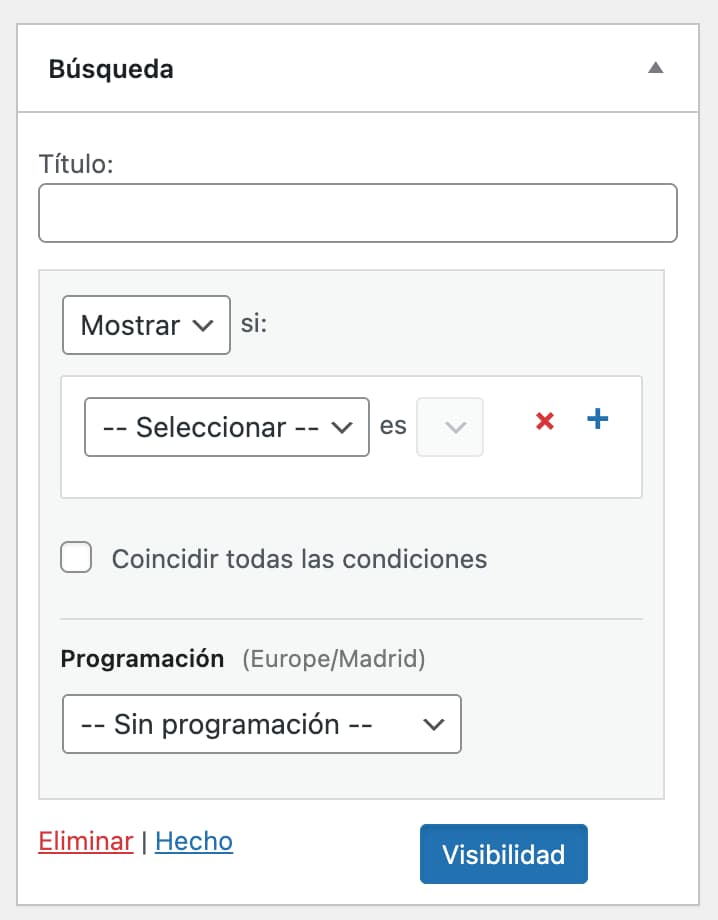The image size is (718, 920).
Task: Click the Coincidir todas las condiciones checkbox
Action: [x=75, y=558]
